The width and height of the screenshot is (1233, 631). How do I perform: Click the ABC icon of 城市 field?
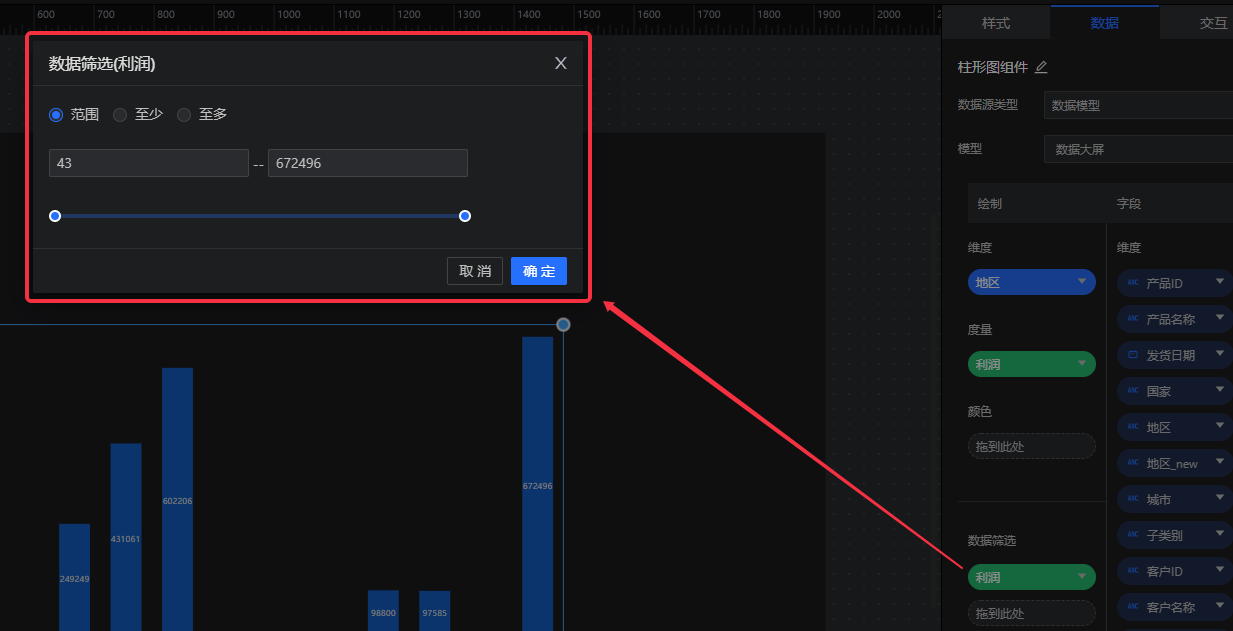pyautogui.click(x=1133, y=499)
